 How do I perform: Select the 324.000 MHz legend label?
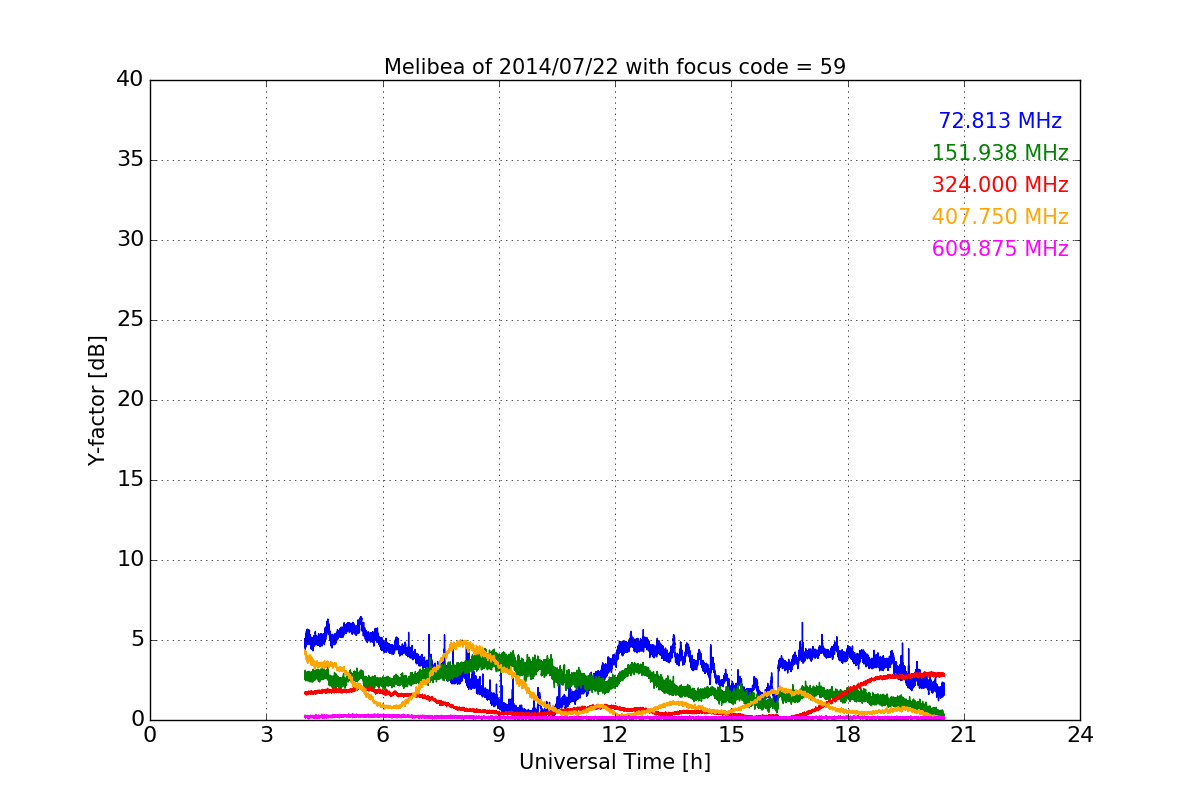click(1000, 185)
